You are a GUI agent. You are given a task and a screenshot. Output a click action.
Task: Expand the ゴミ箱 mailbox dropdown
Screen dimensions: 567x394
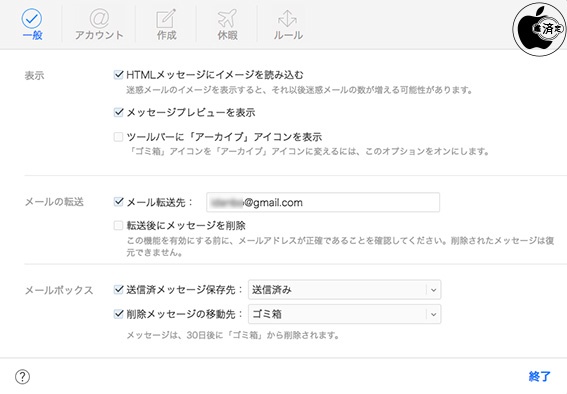tap(345, 314)
